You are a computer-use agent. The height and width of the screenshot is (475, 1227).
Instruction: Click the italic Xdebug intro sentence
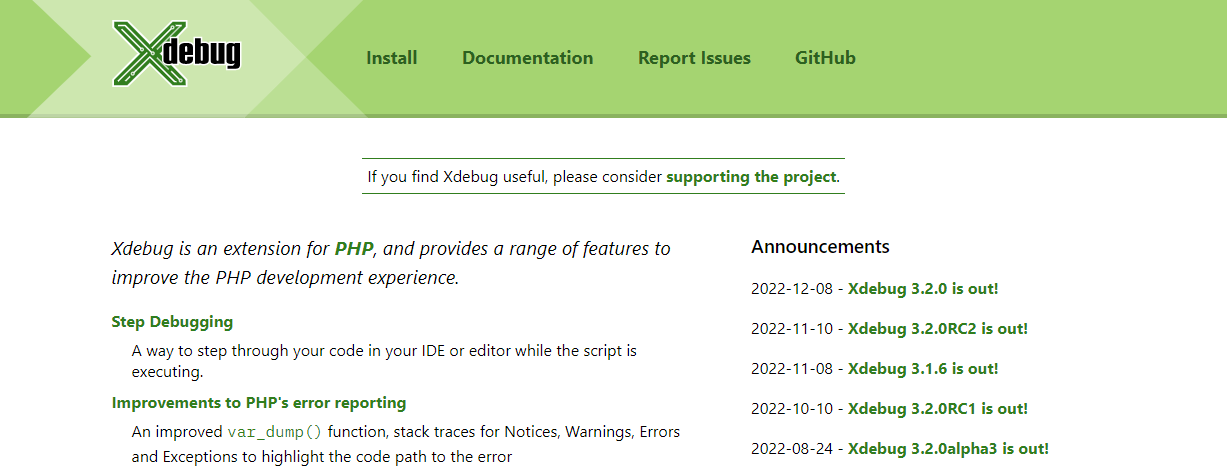[x=390, y=263]
